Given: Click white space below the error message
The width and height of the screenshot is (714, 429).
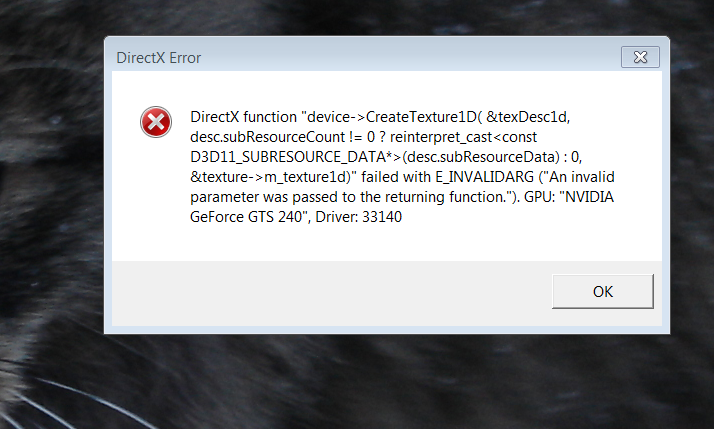Looking at the screenshot, I should click(387, 242).
